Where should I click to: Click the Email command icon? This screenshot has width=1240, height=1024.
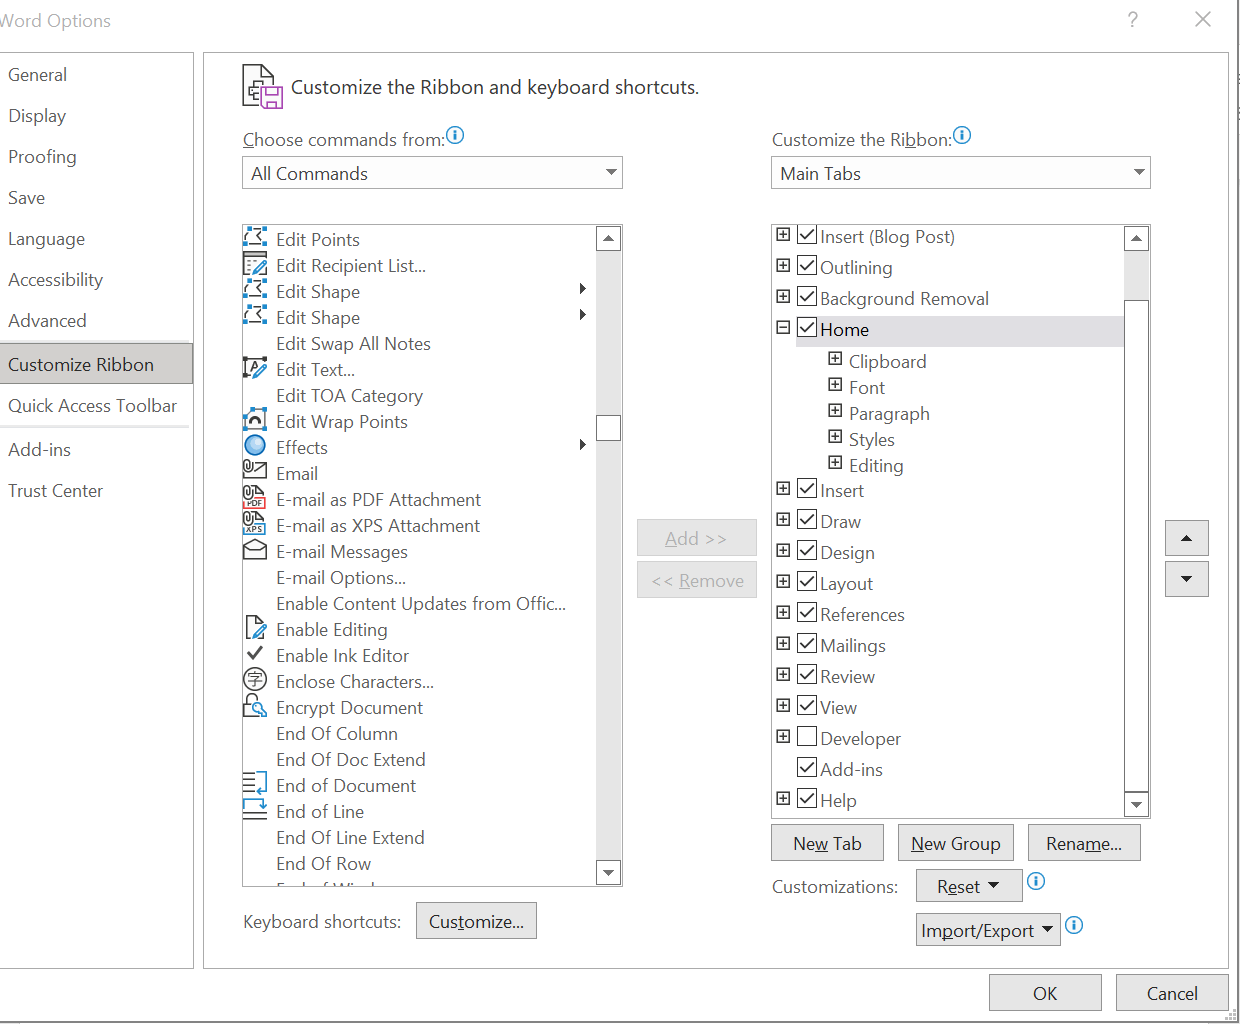click(255, 470)
